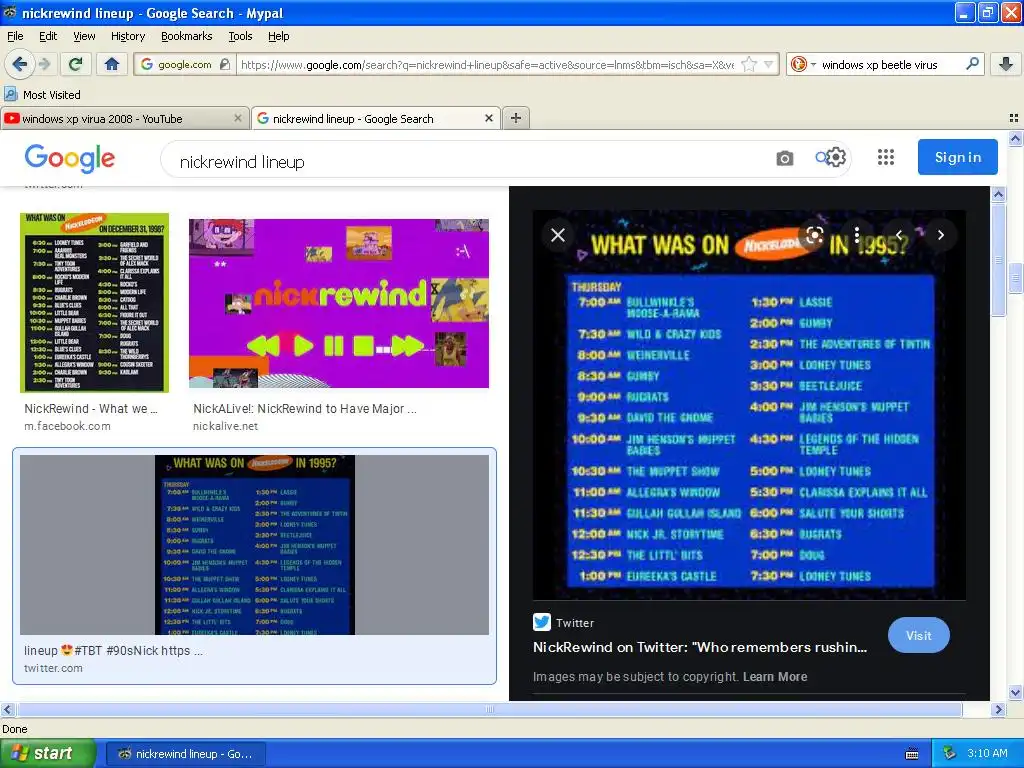The width and height of the screenshot is (1024, 768).
Task: Open the Windows start button
Action: coord(47,753)
